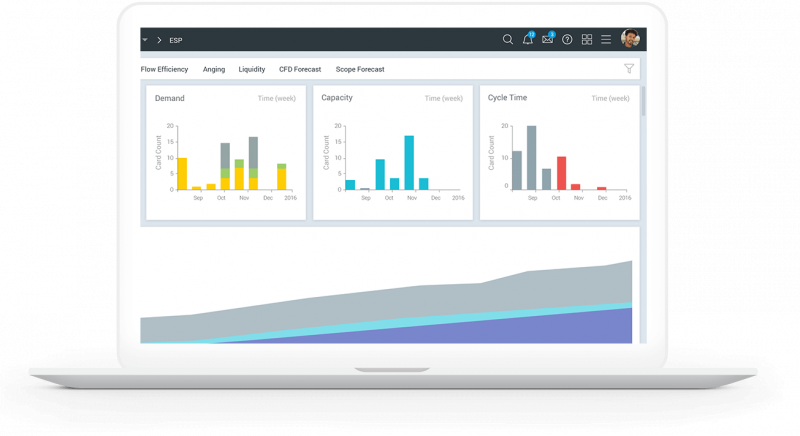This screenshot has height=436, width=800.
Task: Expand the dropdown arrow beside ESP
Action: coord(145,40)
